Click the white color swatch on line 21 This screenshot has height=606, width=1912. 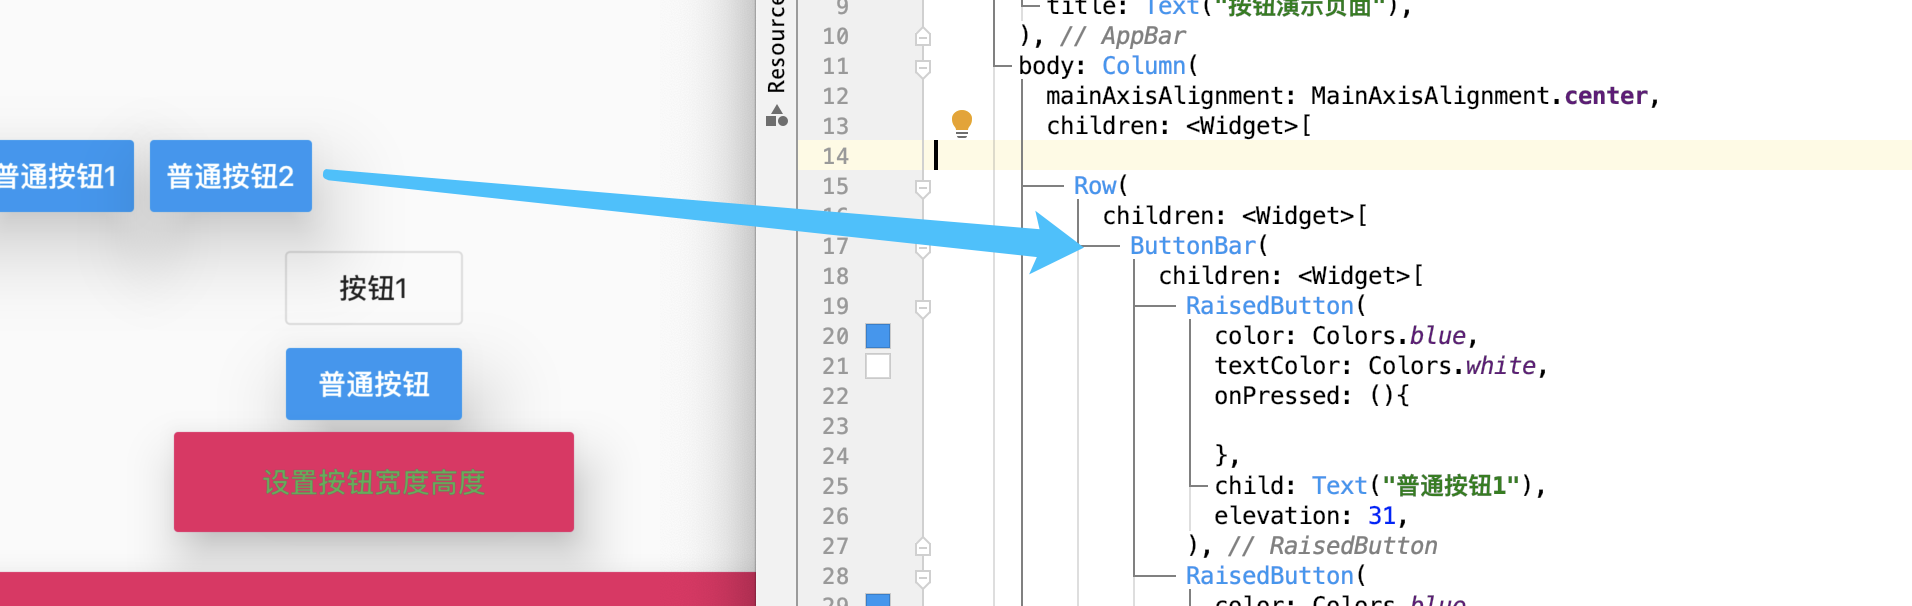click(878, 366)
